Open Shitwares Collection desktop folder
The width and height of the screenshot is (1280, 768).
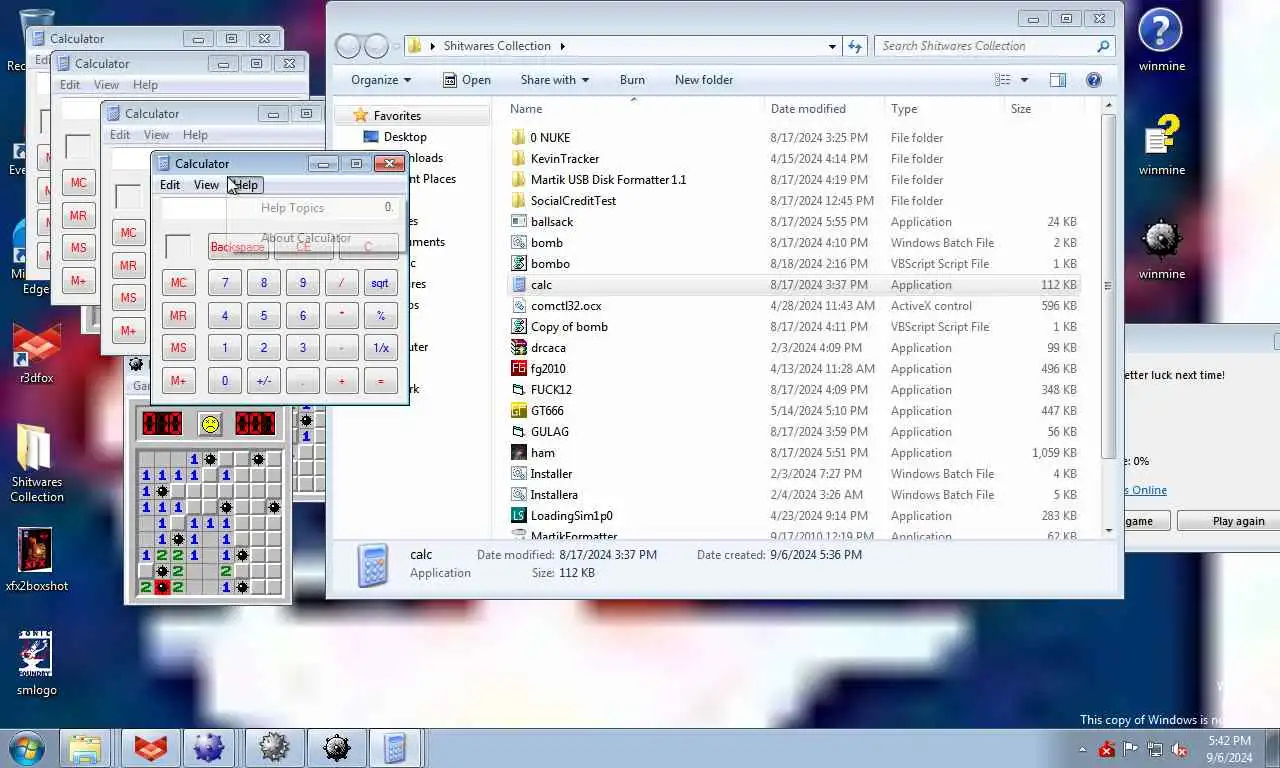pos(37,462)
